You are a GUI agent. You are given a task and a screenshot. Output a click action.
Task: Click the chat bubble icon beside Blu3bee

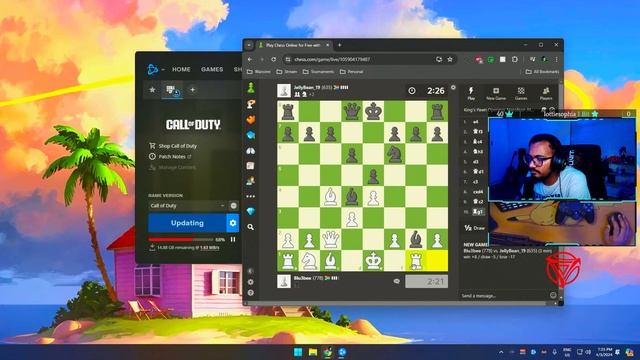pos(396,281)
